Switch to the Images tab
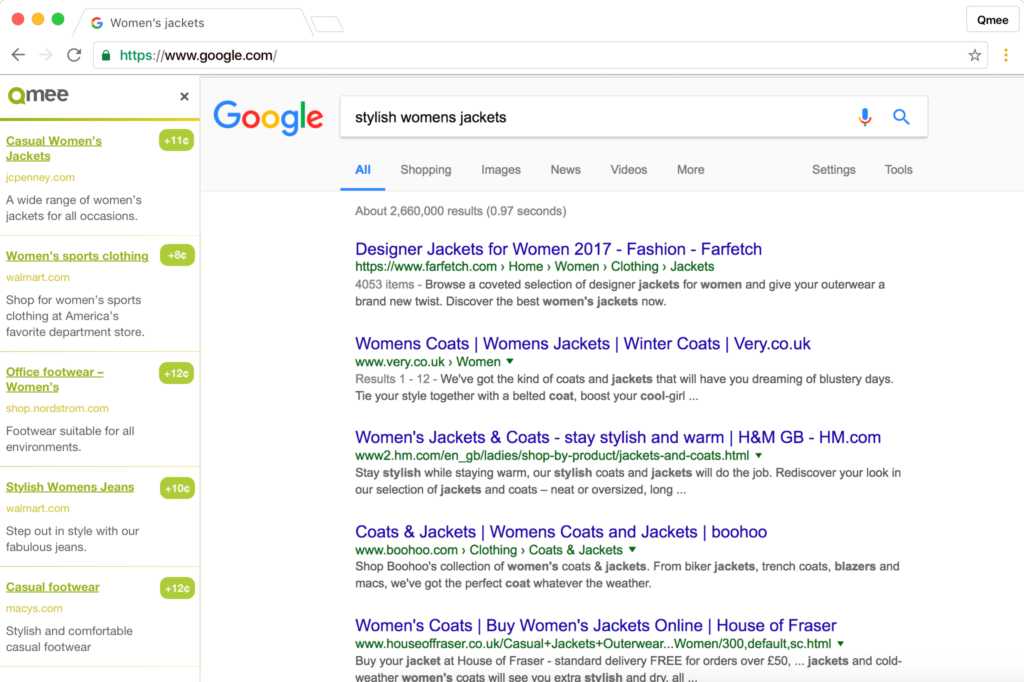This screenshot has width=1024, height=682. click(501, 170)
